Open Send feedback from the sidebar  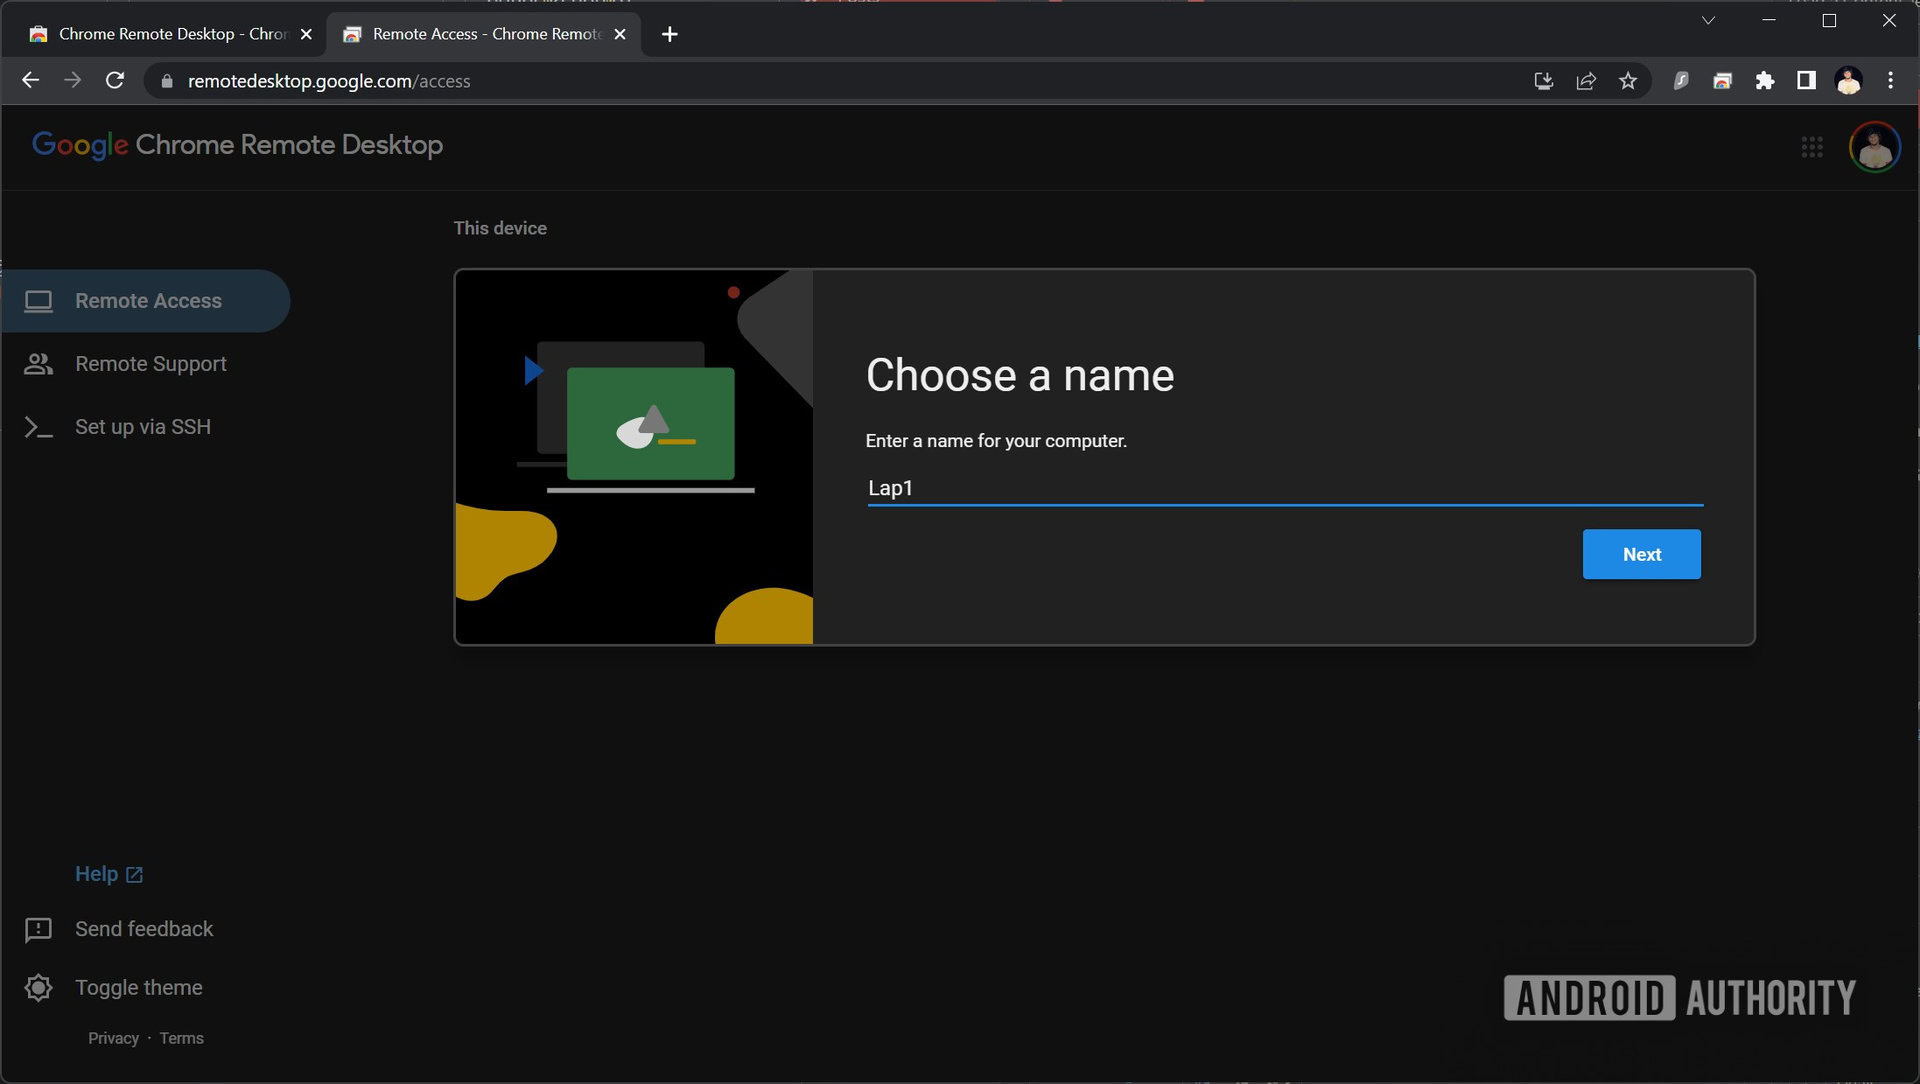143,928
